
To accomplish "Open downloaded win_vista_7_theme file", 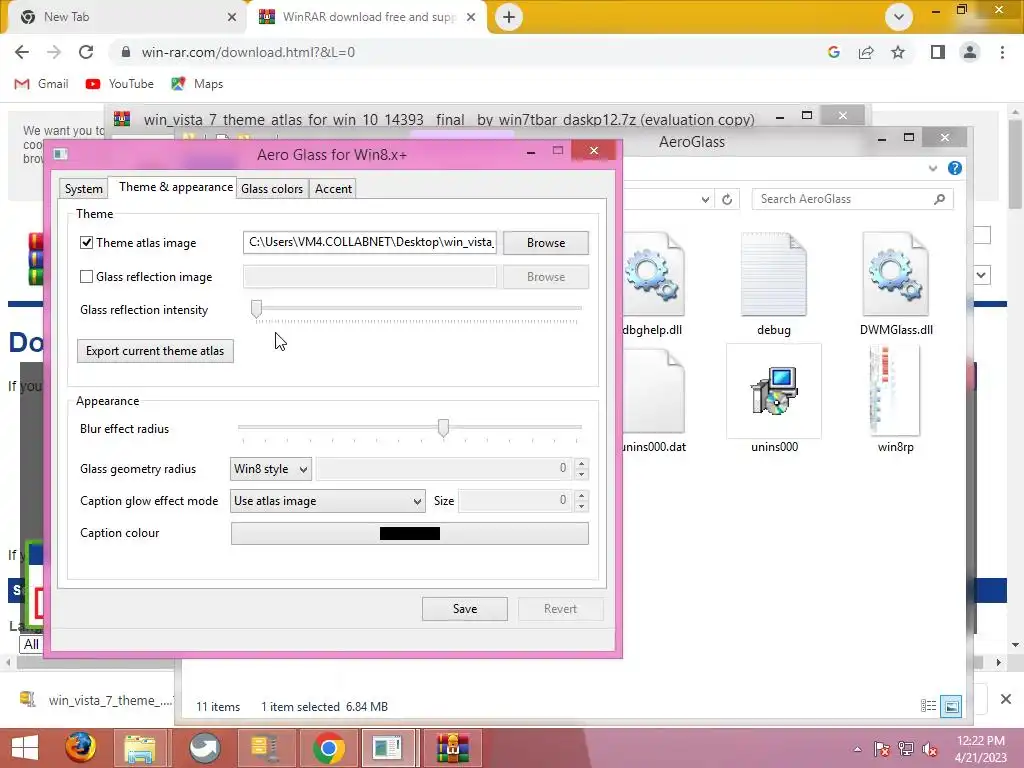I will [x=97, y=700].
